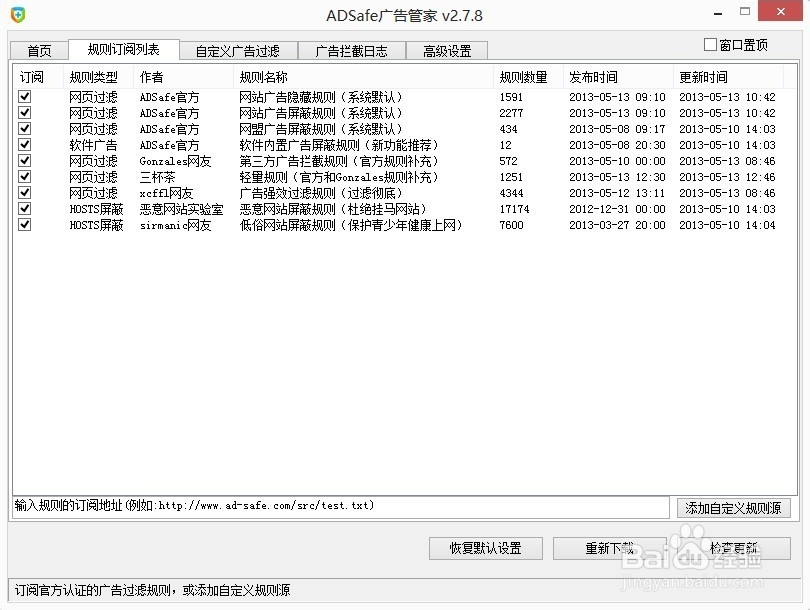Click publish time 2013-05-12 13:11

click(617, 193)
